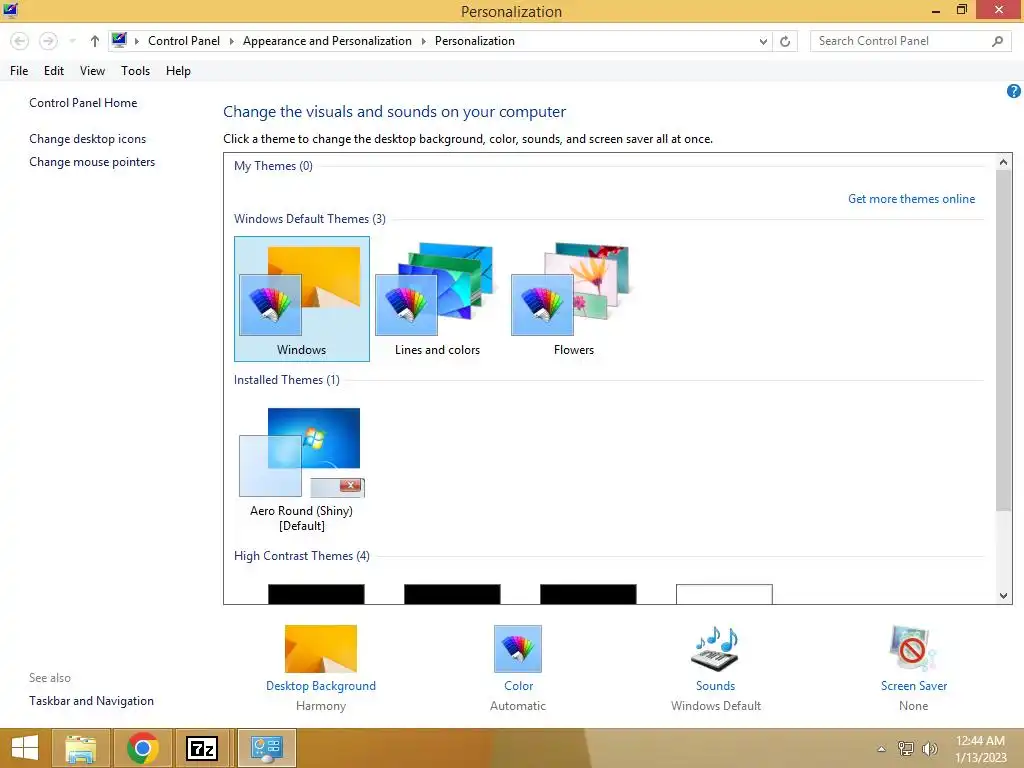Expand chevron after Control Panel breadcrumb

pos(231,41)
